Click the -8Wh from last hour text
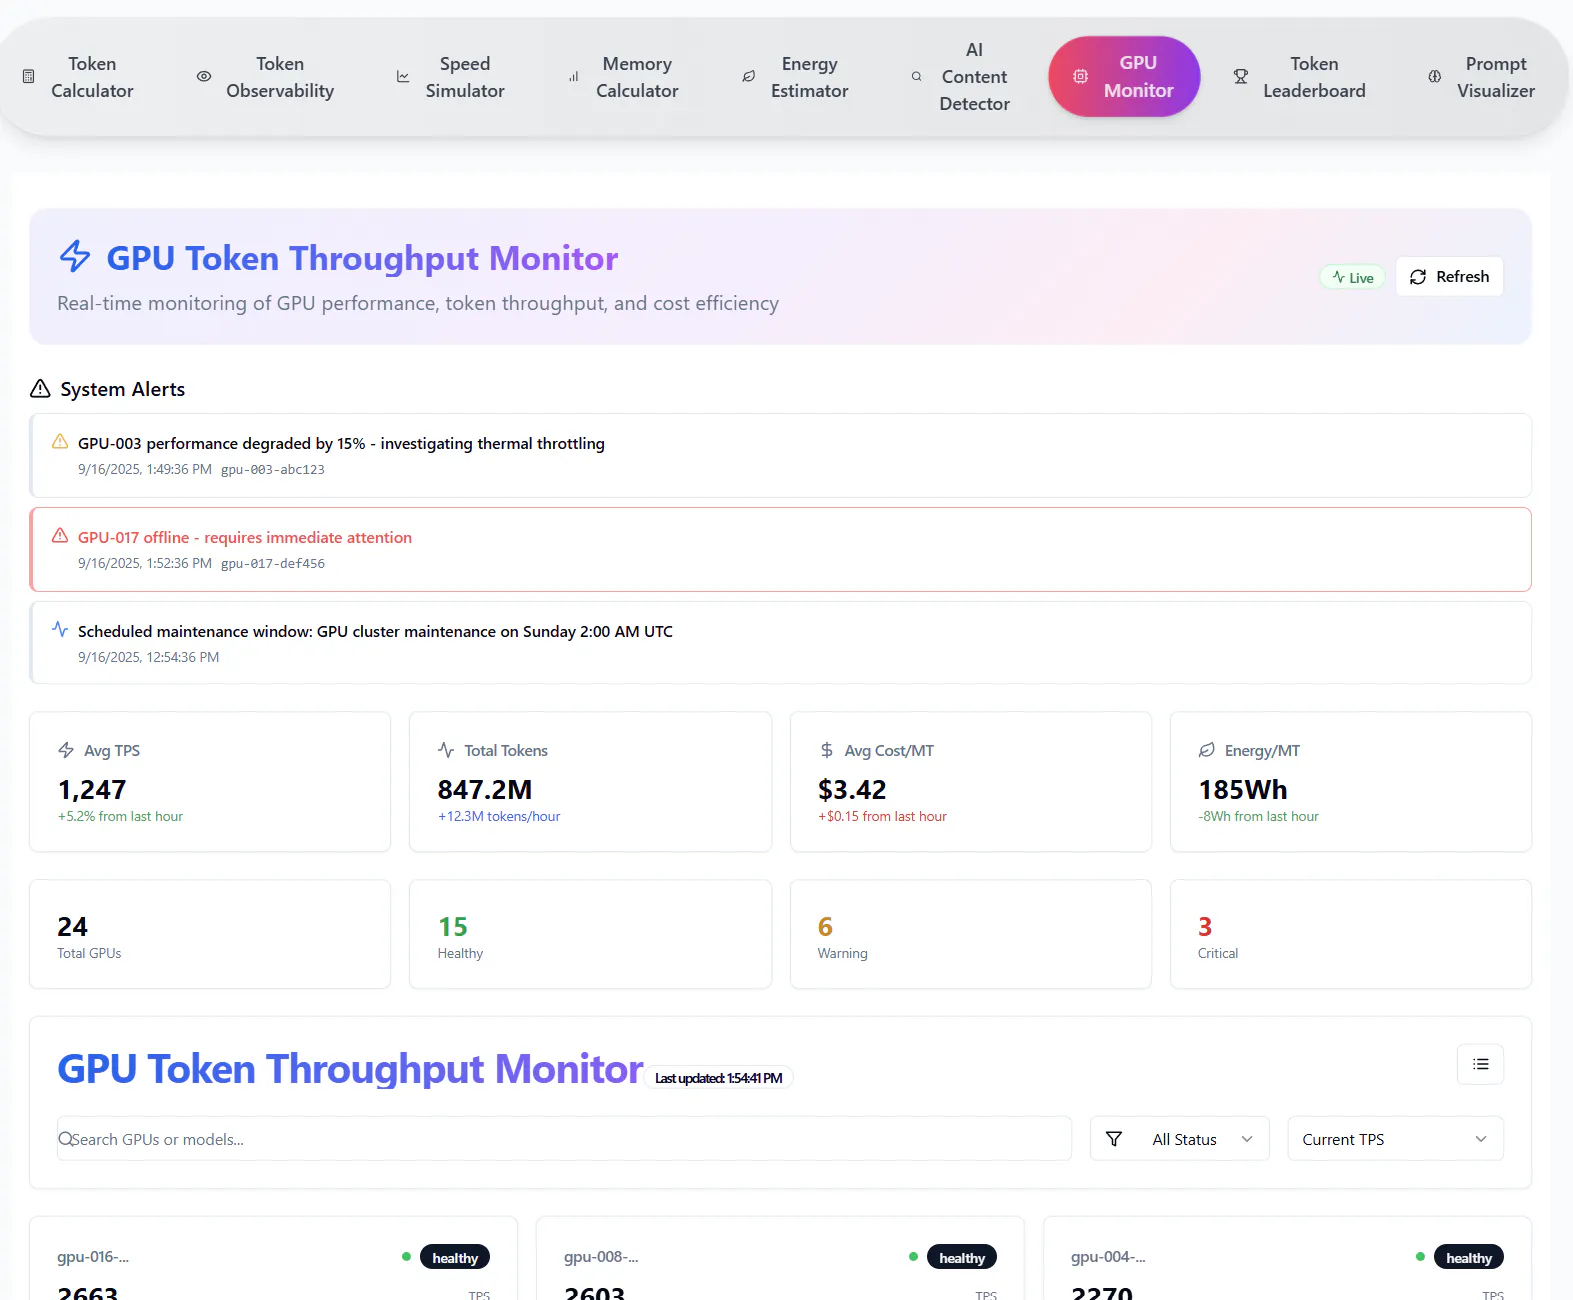 click(x=1258, y=816)
